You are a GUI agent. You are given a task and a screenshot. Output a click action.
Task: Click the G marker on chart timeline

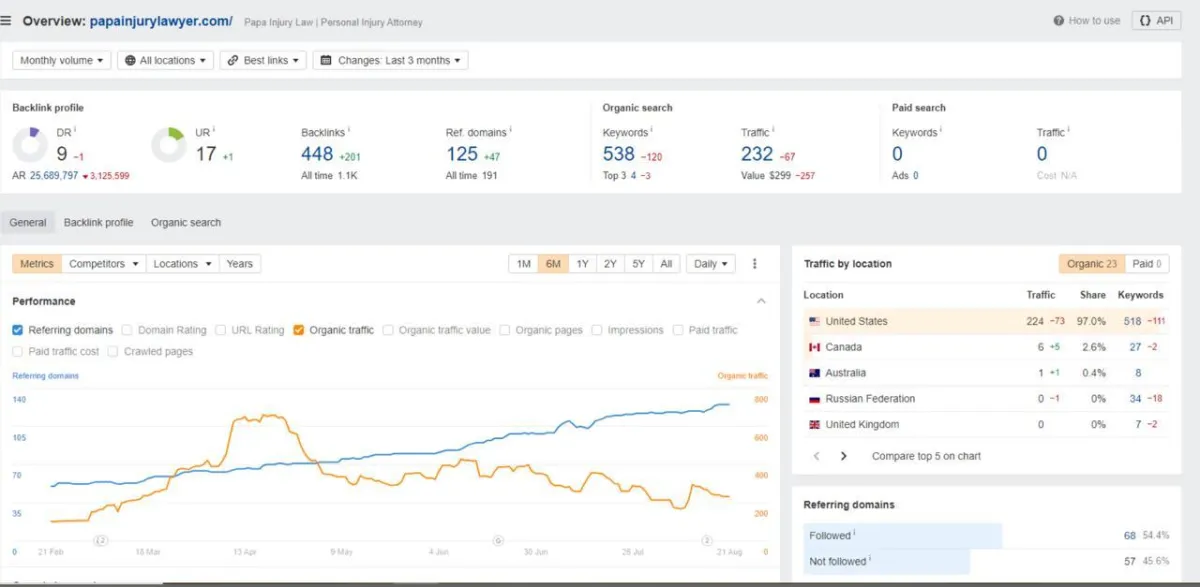click(498, 541)
